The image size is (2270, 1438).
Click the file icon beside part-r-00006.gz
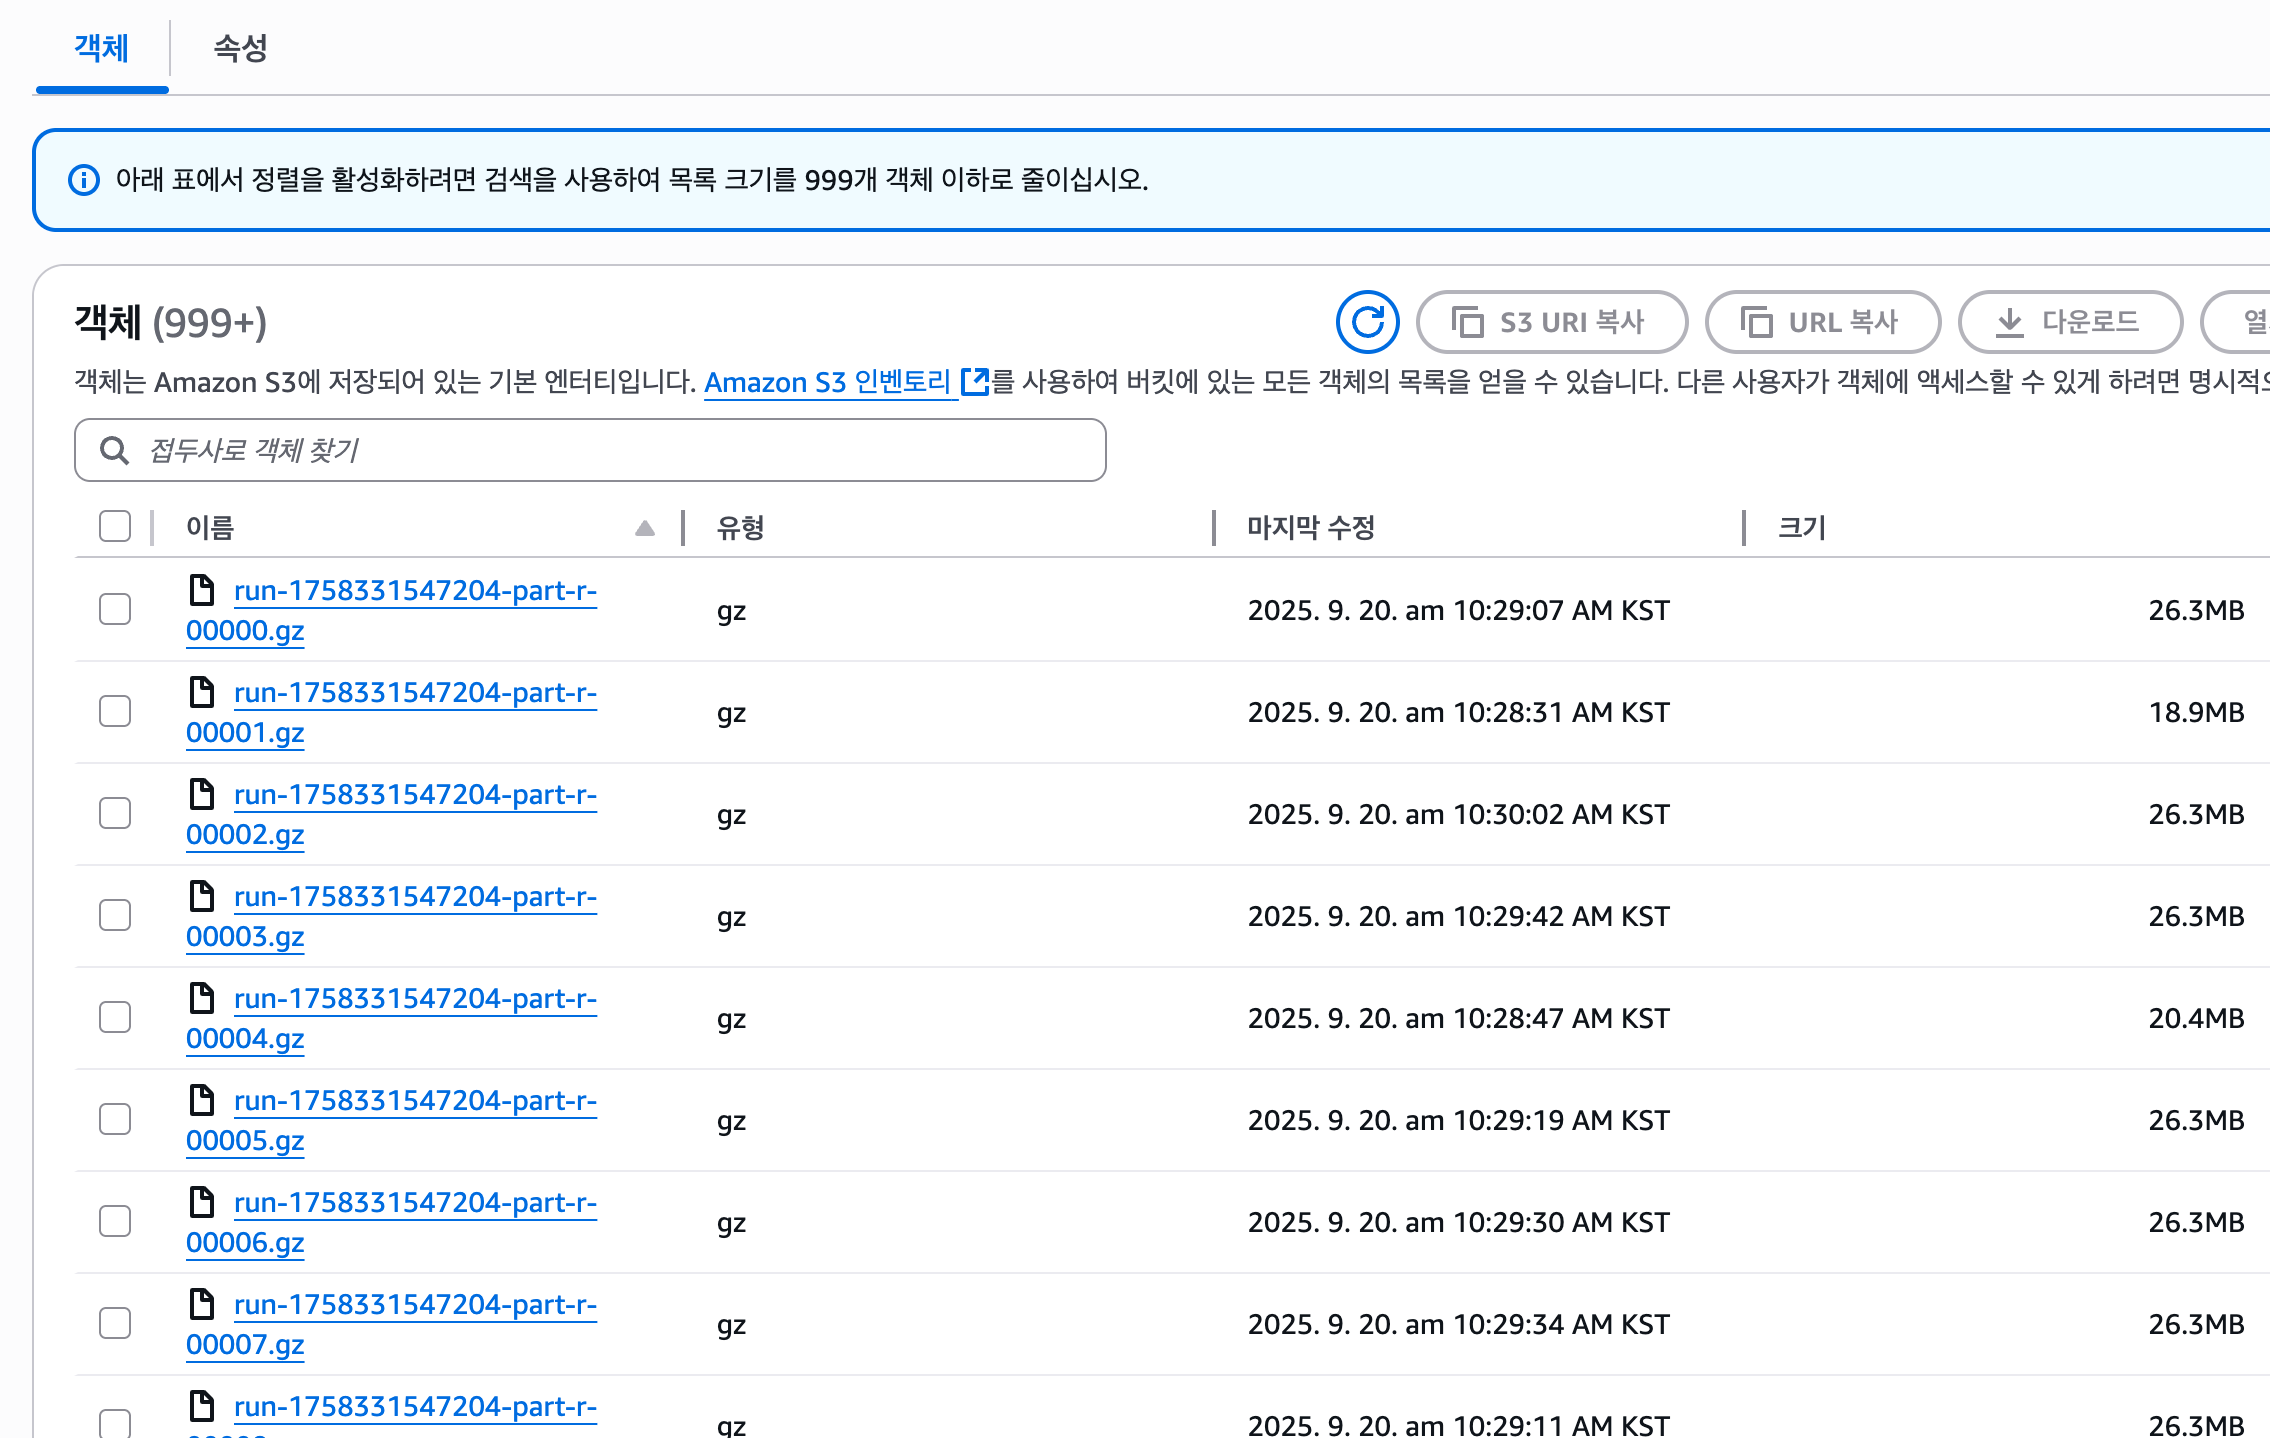pos(202,1202)
